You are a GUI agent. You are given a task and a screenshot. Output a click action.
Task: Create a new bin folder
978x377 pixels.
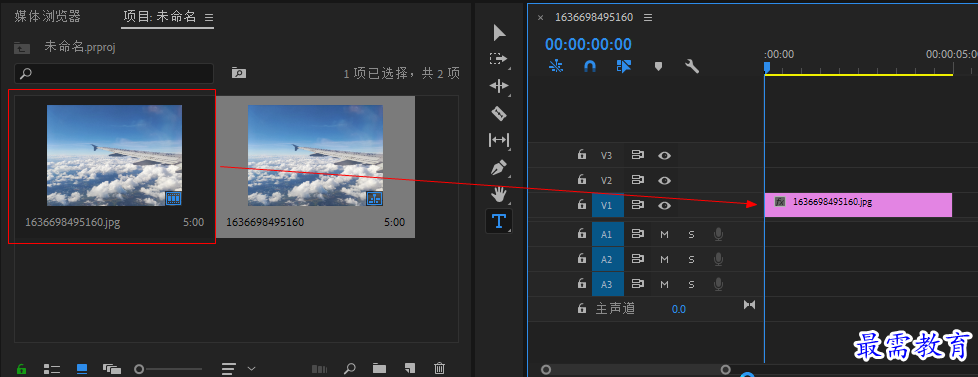[379, 368]
